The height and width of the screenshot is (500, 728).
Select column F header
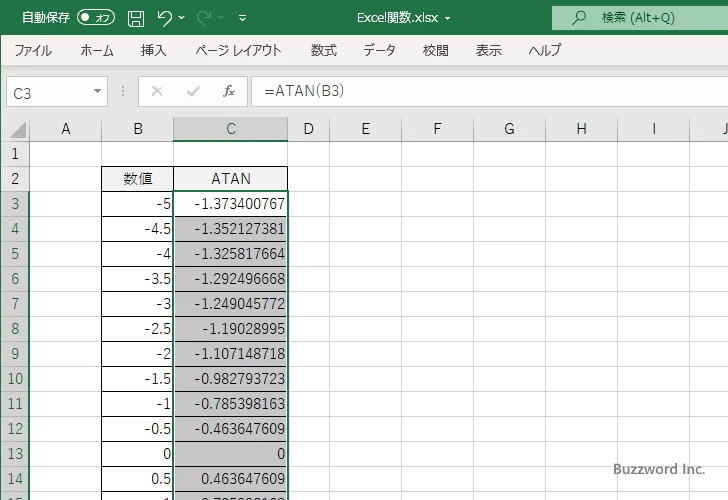pos(437,129)
